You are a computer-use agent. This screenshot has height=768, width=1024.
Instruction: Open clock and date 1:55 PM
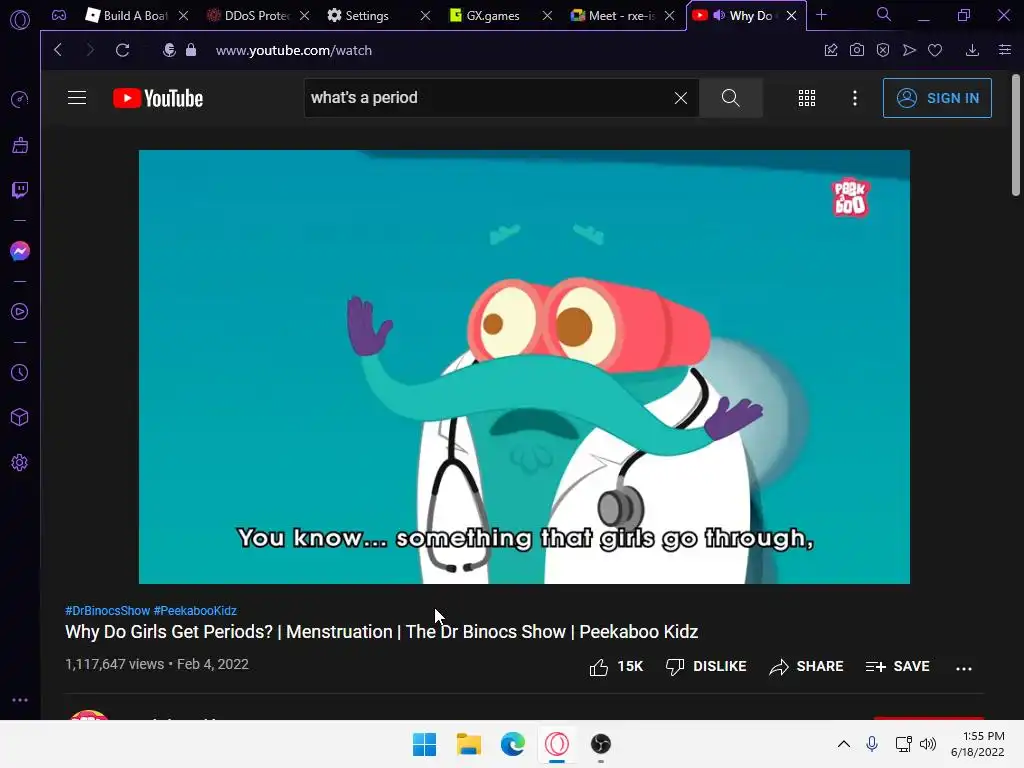[978, 744]
